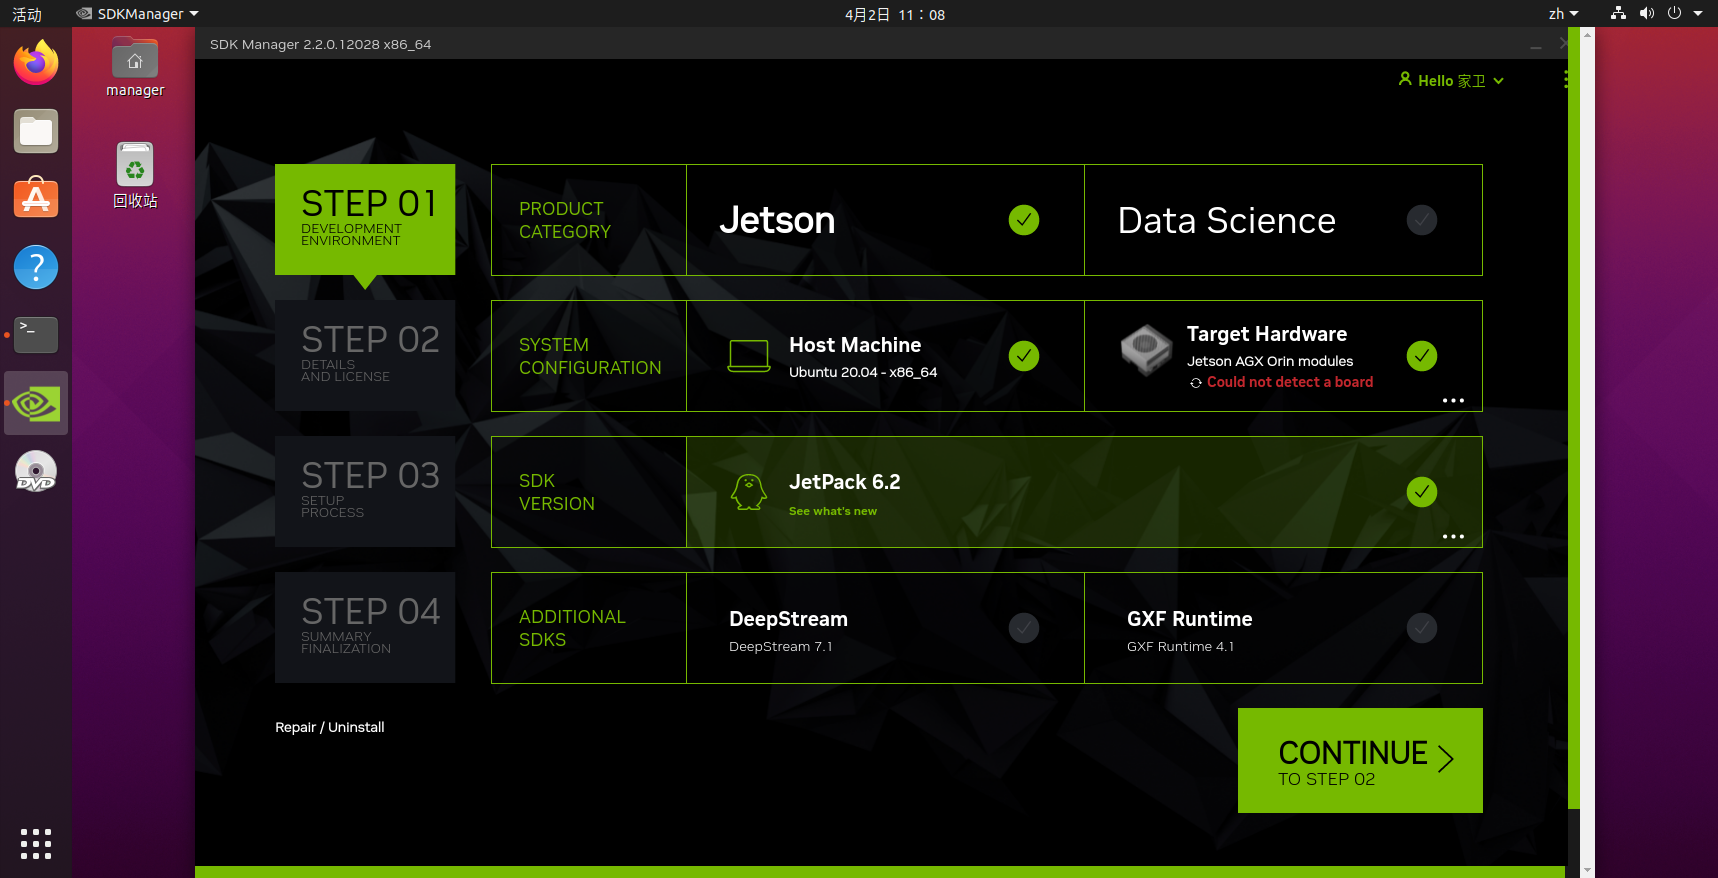Screen dimensions: 1718x878
Task: Open the power icon in top bar
Action: point(1674,13)
